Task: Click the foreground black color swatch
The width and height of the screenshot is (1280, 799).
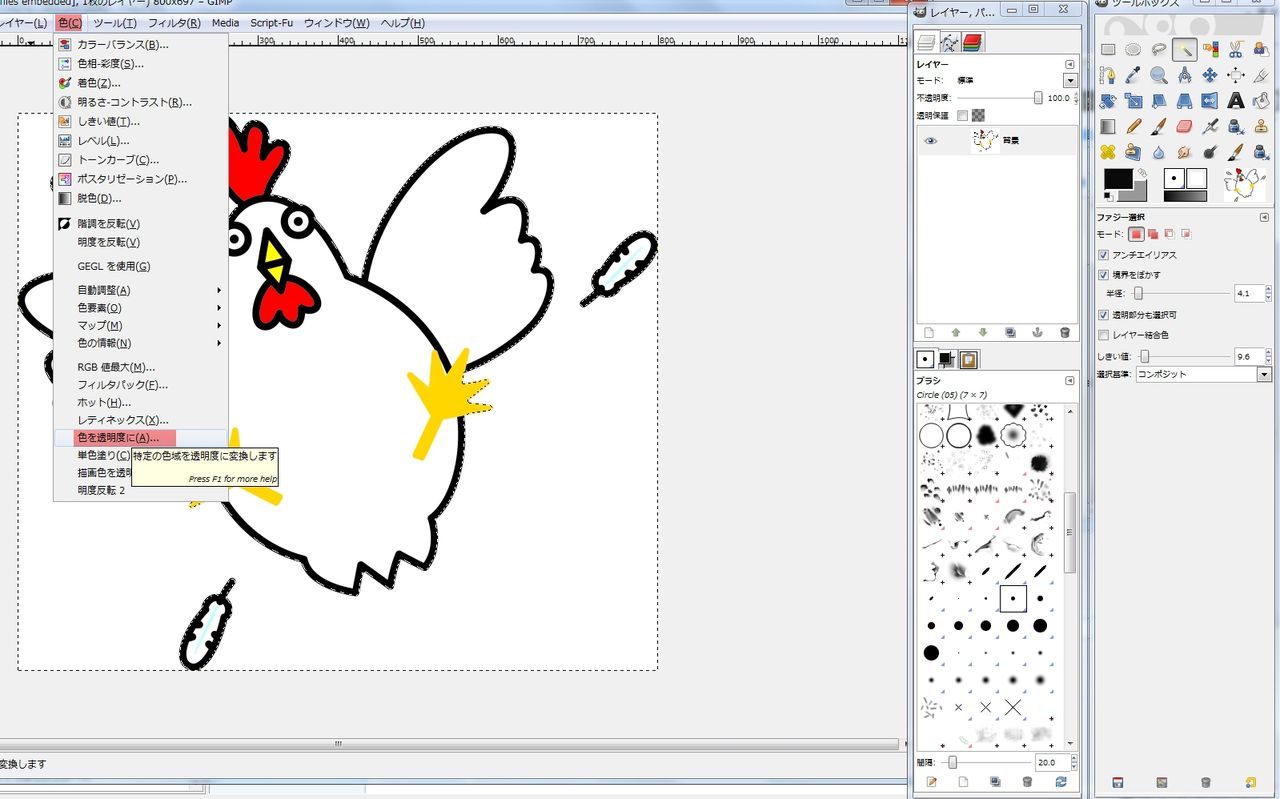Action: (x=1118, y=180)
